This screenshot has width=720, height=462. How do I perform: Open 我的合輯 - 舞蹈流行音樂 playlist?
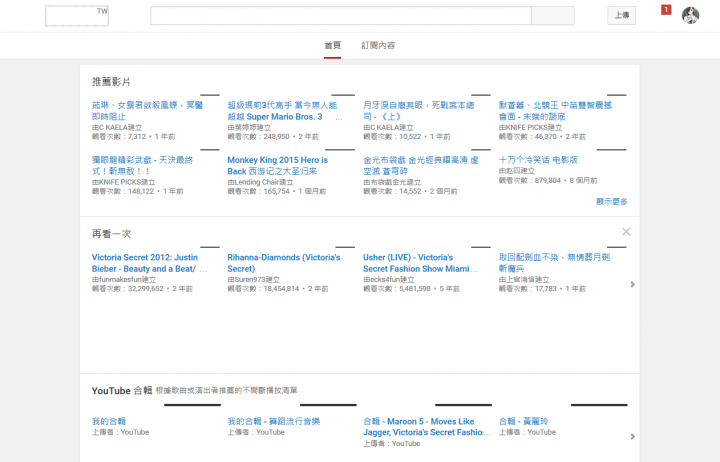pos(274,421)
